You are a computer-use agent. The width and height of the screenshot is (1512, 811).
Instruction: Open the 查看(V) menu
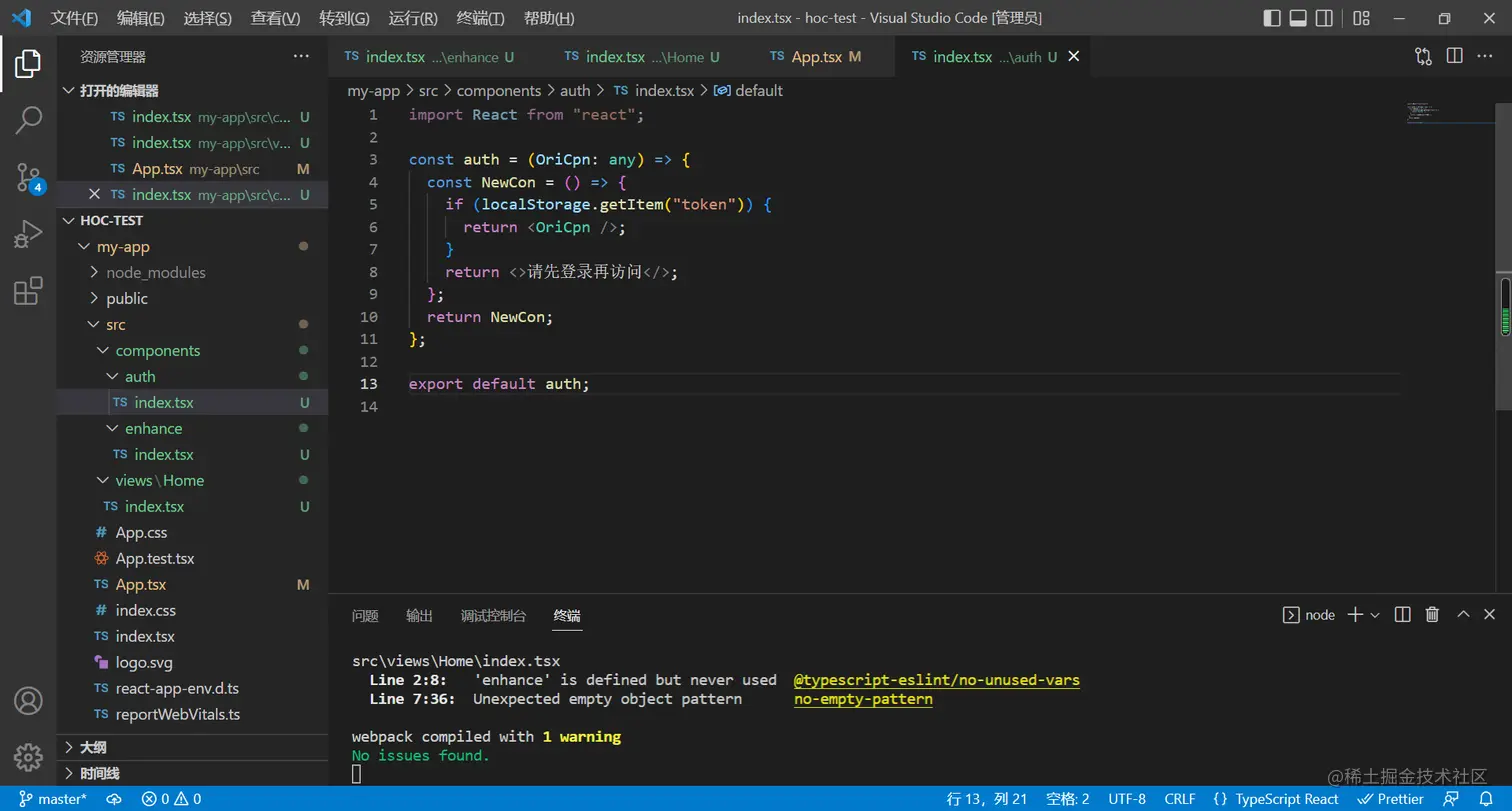275,18
